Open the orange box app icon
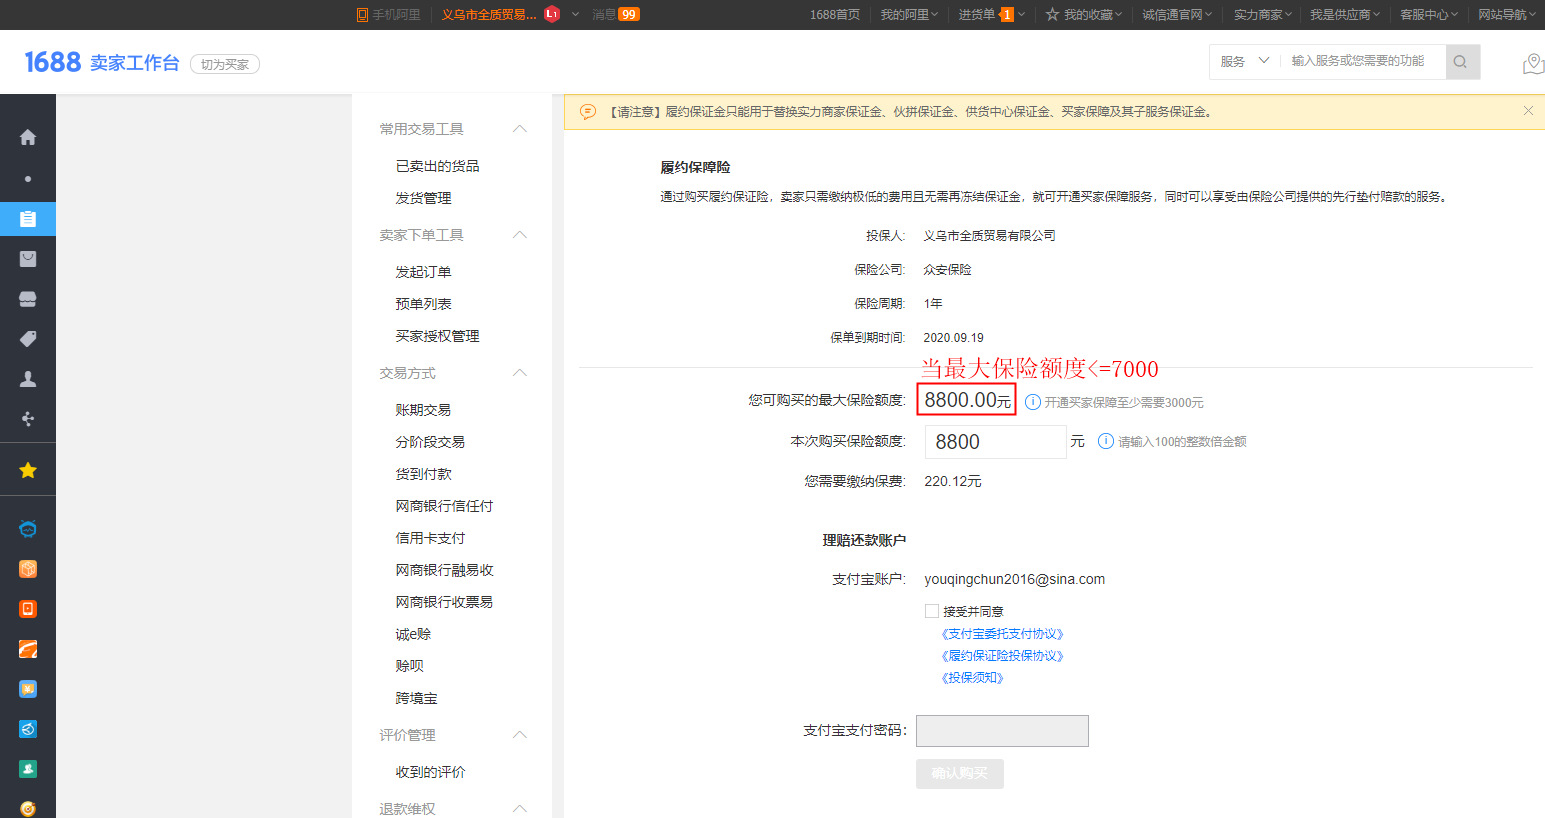 pyautogui.click(x=28, y=569)
